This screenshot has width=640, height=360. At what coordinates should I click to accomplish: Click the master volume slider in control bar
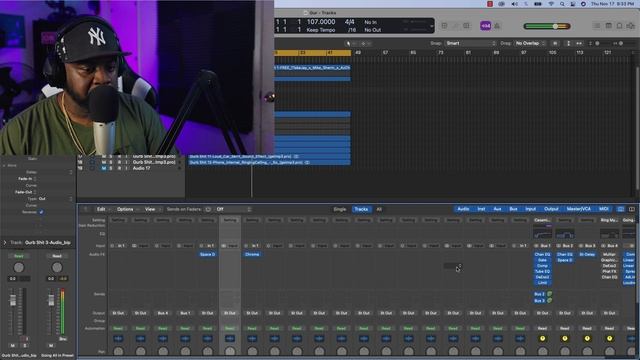(x=547, y=26)
